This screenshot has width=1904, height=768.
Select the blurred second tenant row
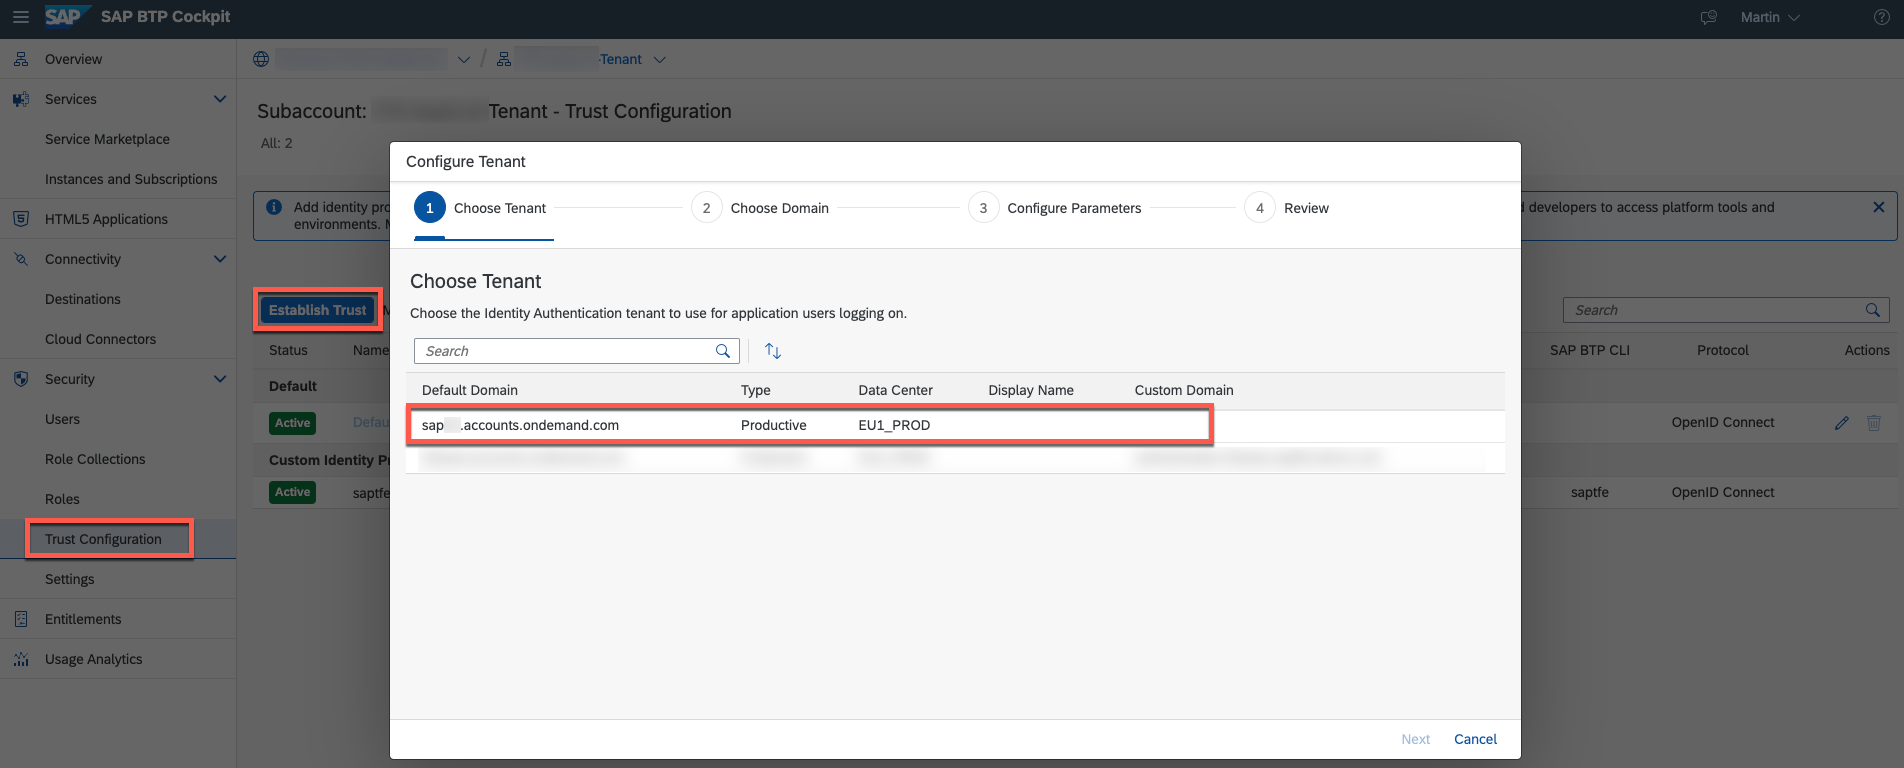[955, 458]
